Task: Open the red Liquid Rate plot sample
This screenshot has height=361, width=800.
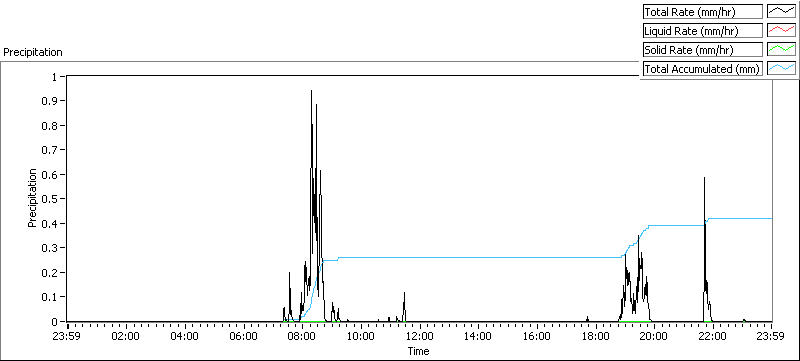Action: 782,31
